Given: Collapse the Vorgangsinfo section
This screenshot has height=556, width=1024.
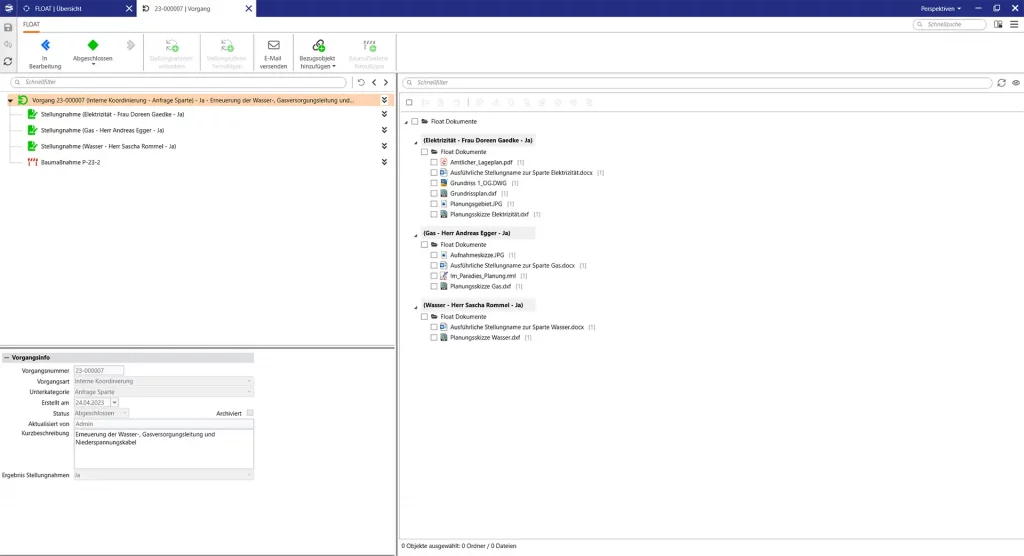Looking at the screenshot, I should coord(6,357).
